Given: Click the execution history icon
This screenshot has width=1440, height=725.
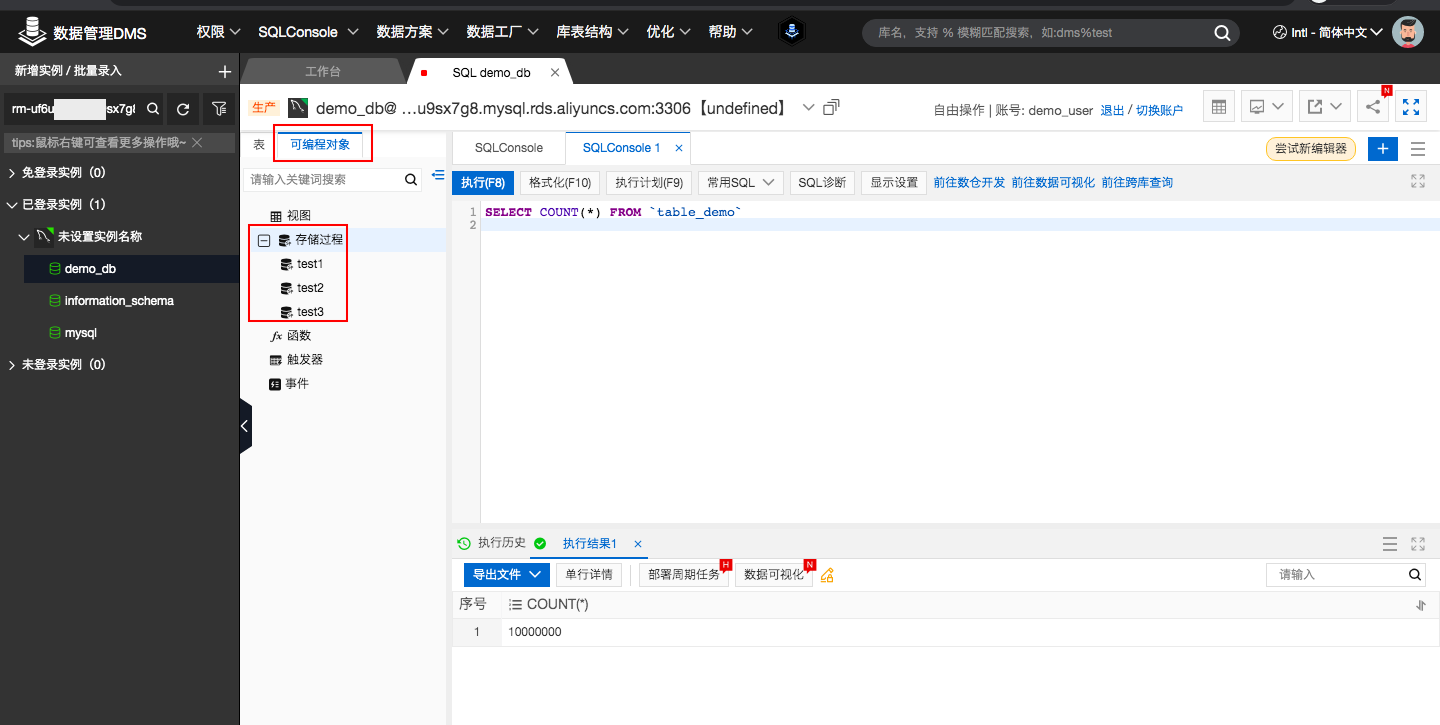Looking at the screenshot, I should coord(463,543).
